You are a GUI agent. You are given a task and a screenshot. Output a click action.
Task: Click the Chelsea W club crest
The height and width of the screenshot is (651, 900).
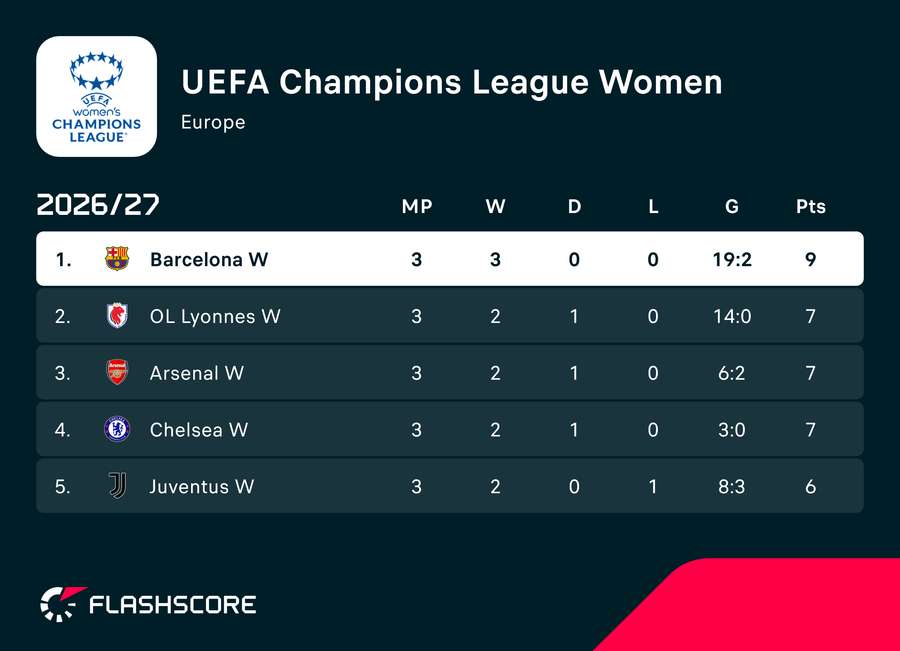pos(117,429)
